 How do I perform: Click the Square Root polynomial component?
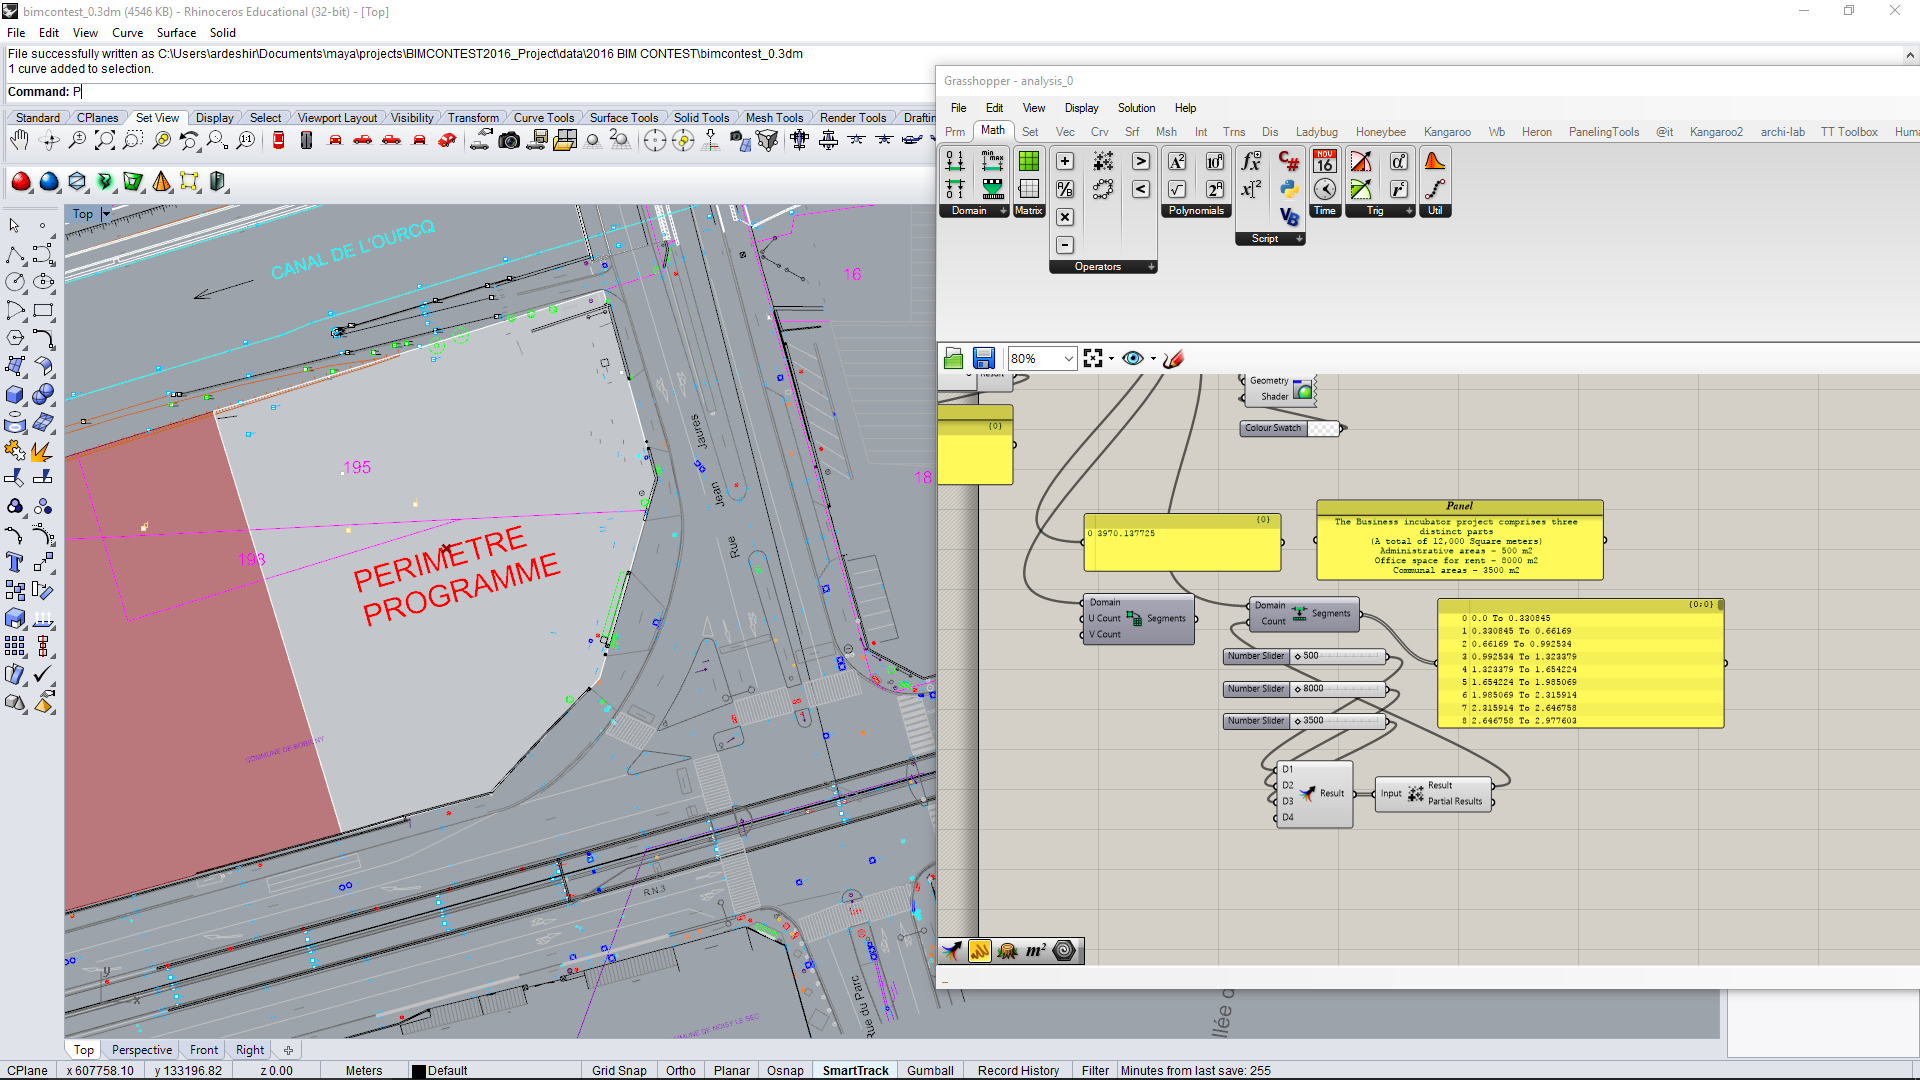(1177, 189)
